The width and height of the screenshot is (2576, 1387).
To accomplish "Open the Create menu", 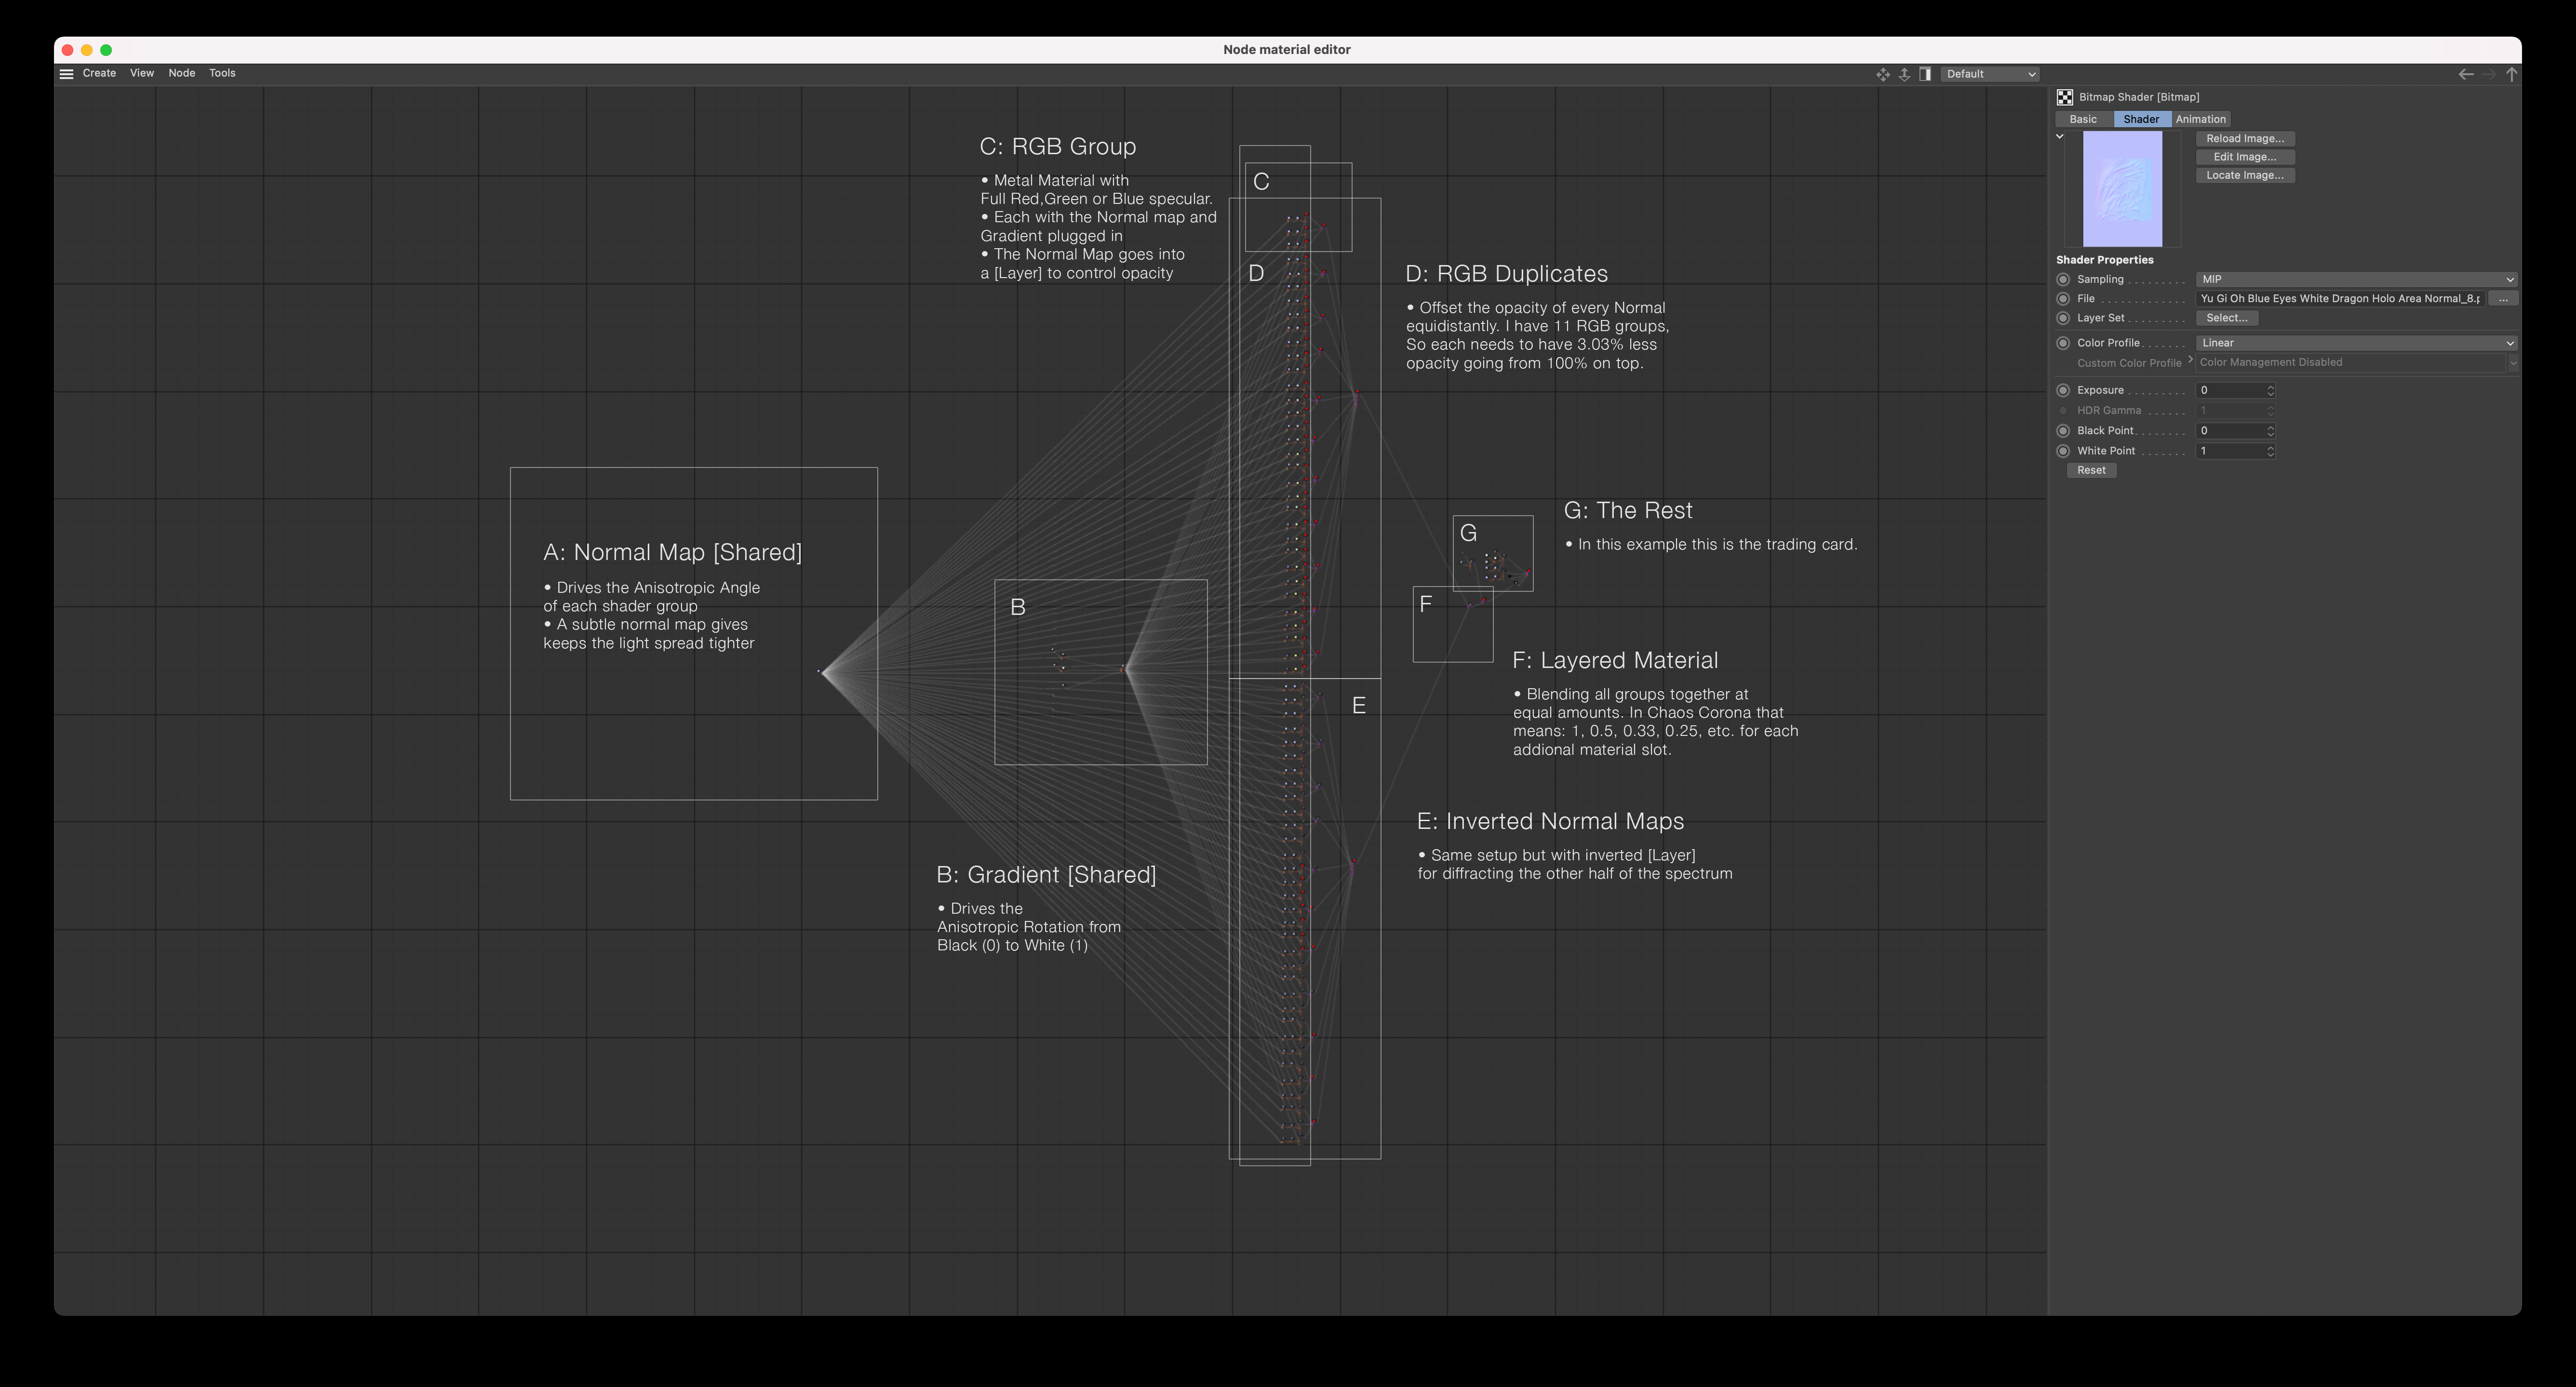I will coord(99,73).
